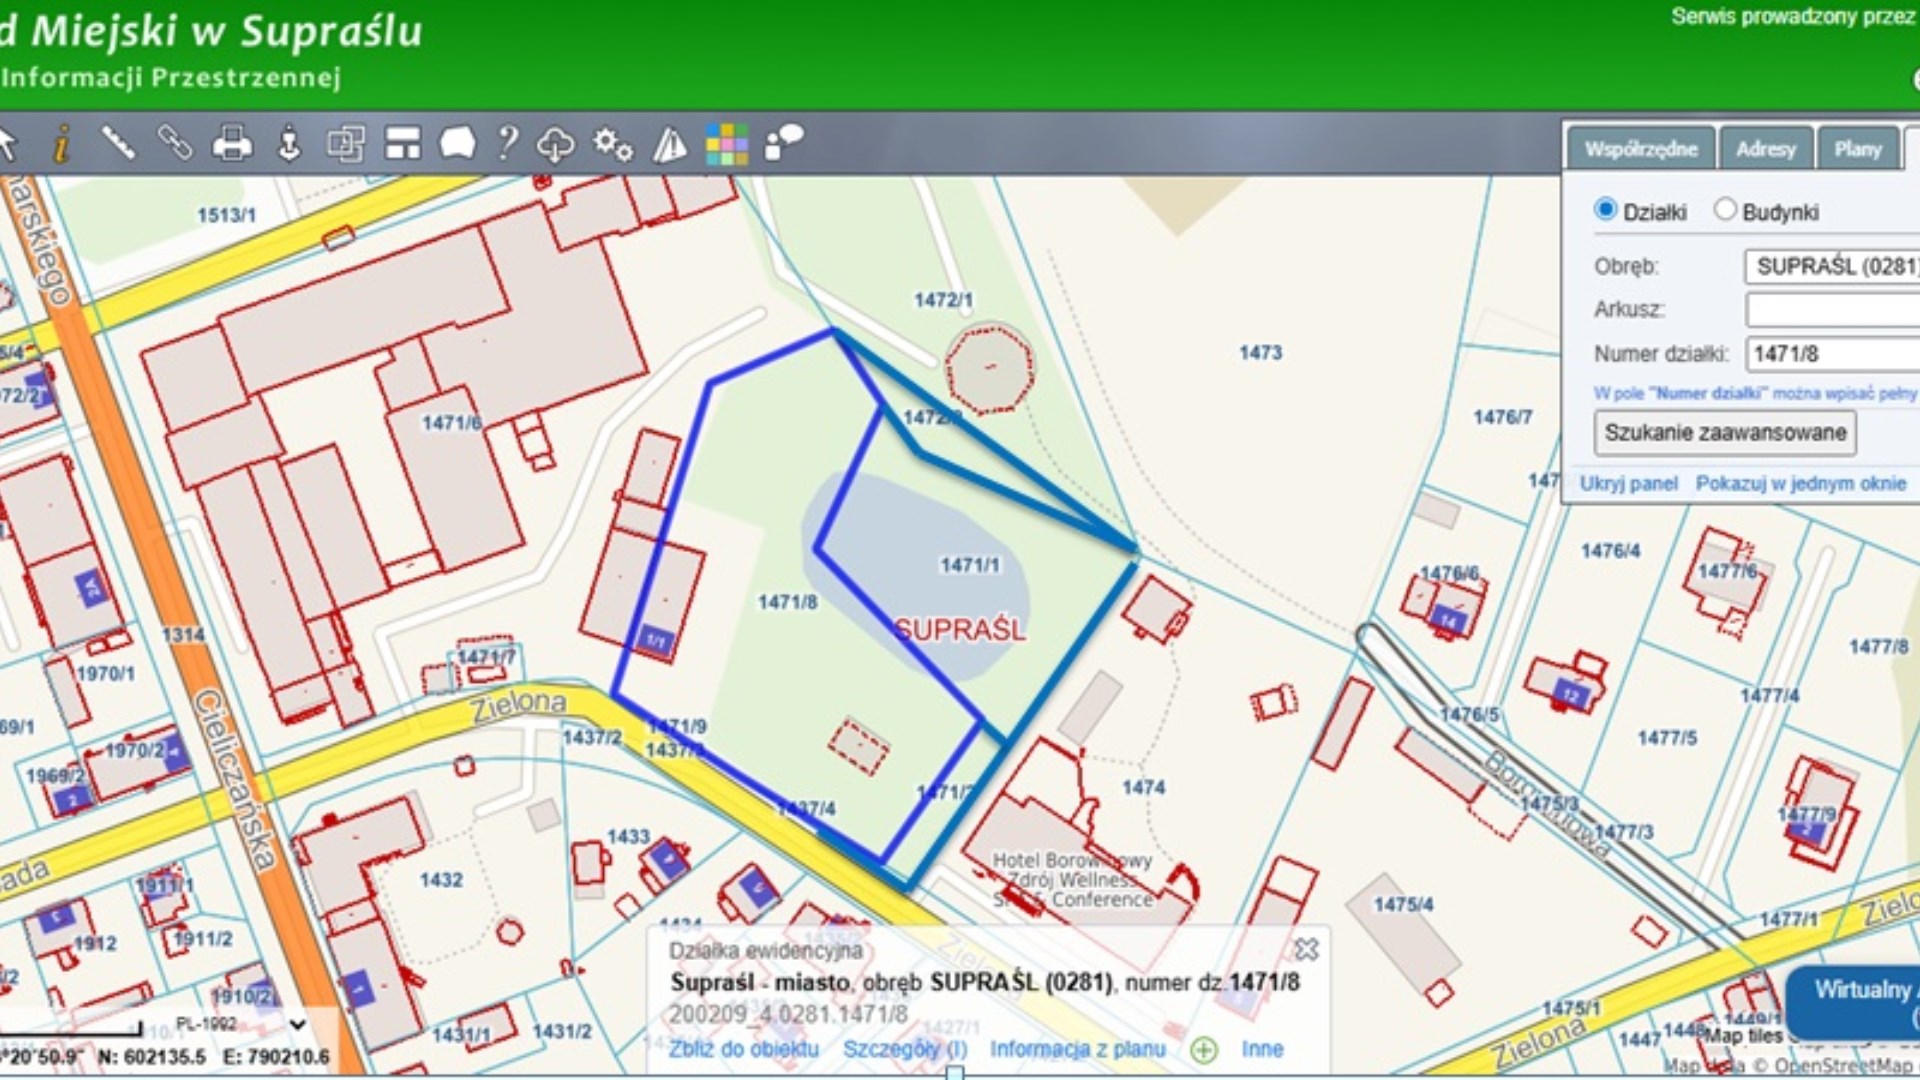Click the Szukanie zaawansowane button

(1725, 433)
